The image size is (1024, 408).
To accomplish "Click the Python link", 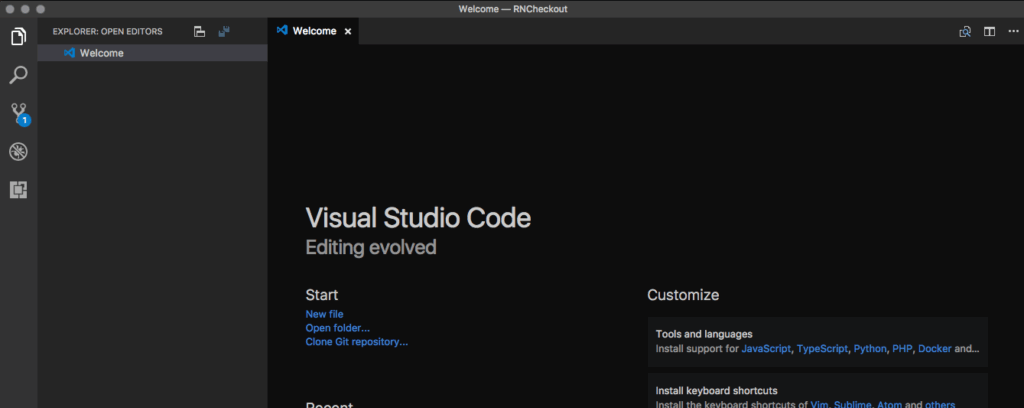I will [x=870, y=349].
